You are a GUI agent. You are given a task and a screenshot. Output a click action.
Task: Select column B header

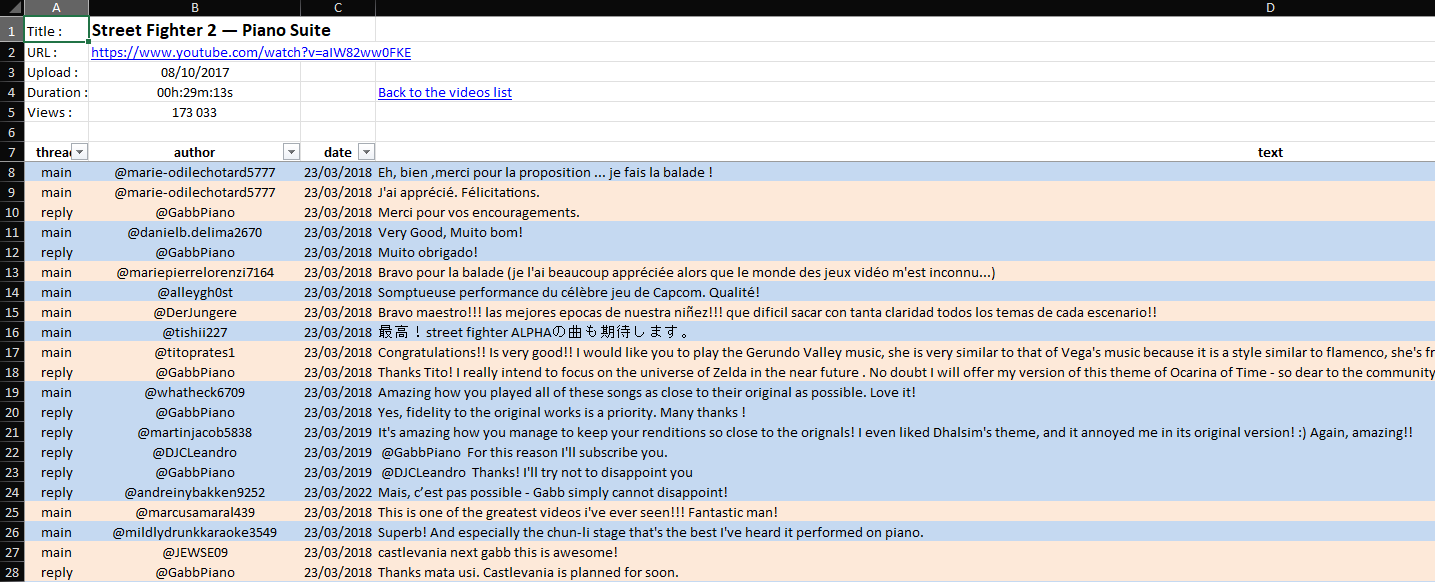[x=195, y=8]
